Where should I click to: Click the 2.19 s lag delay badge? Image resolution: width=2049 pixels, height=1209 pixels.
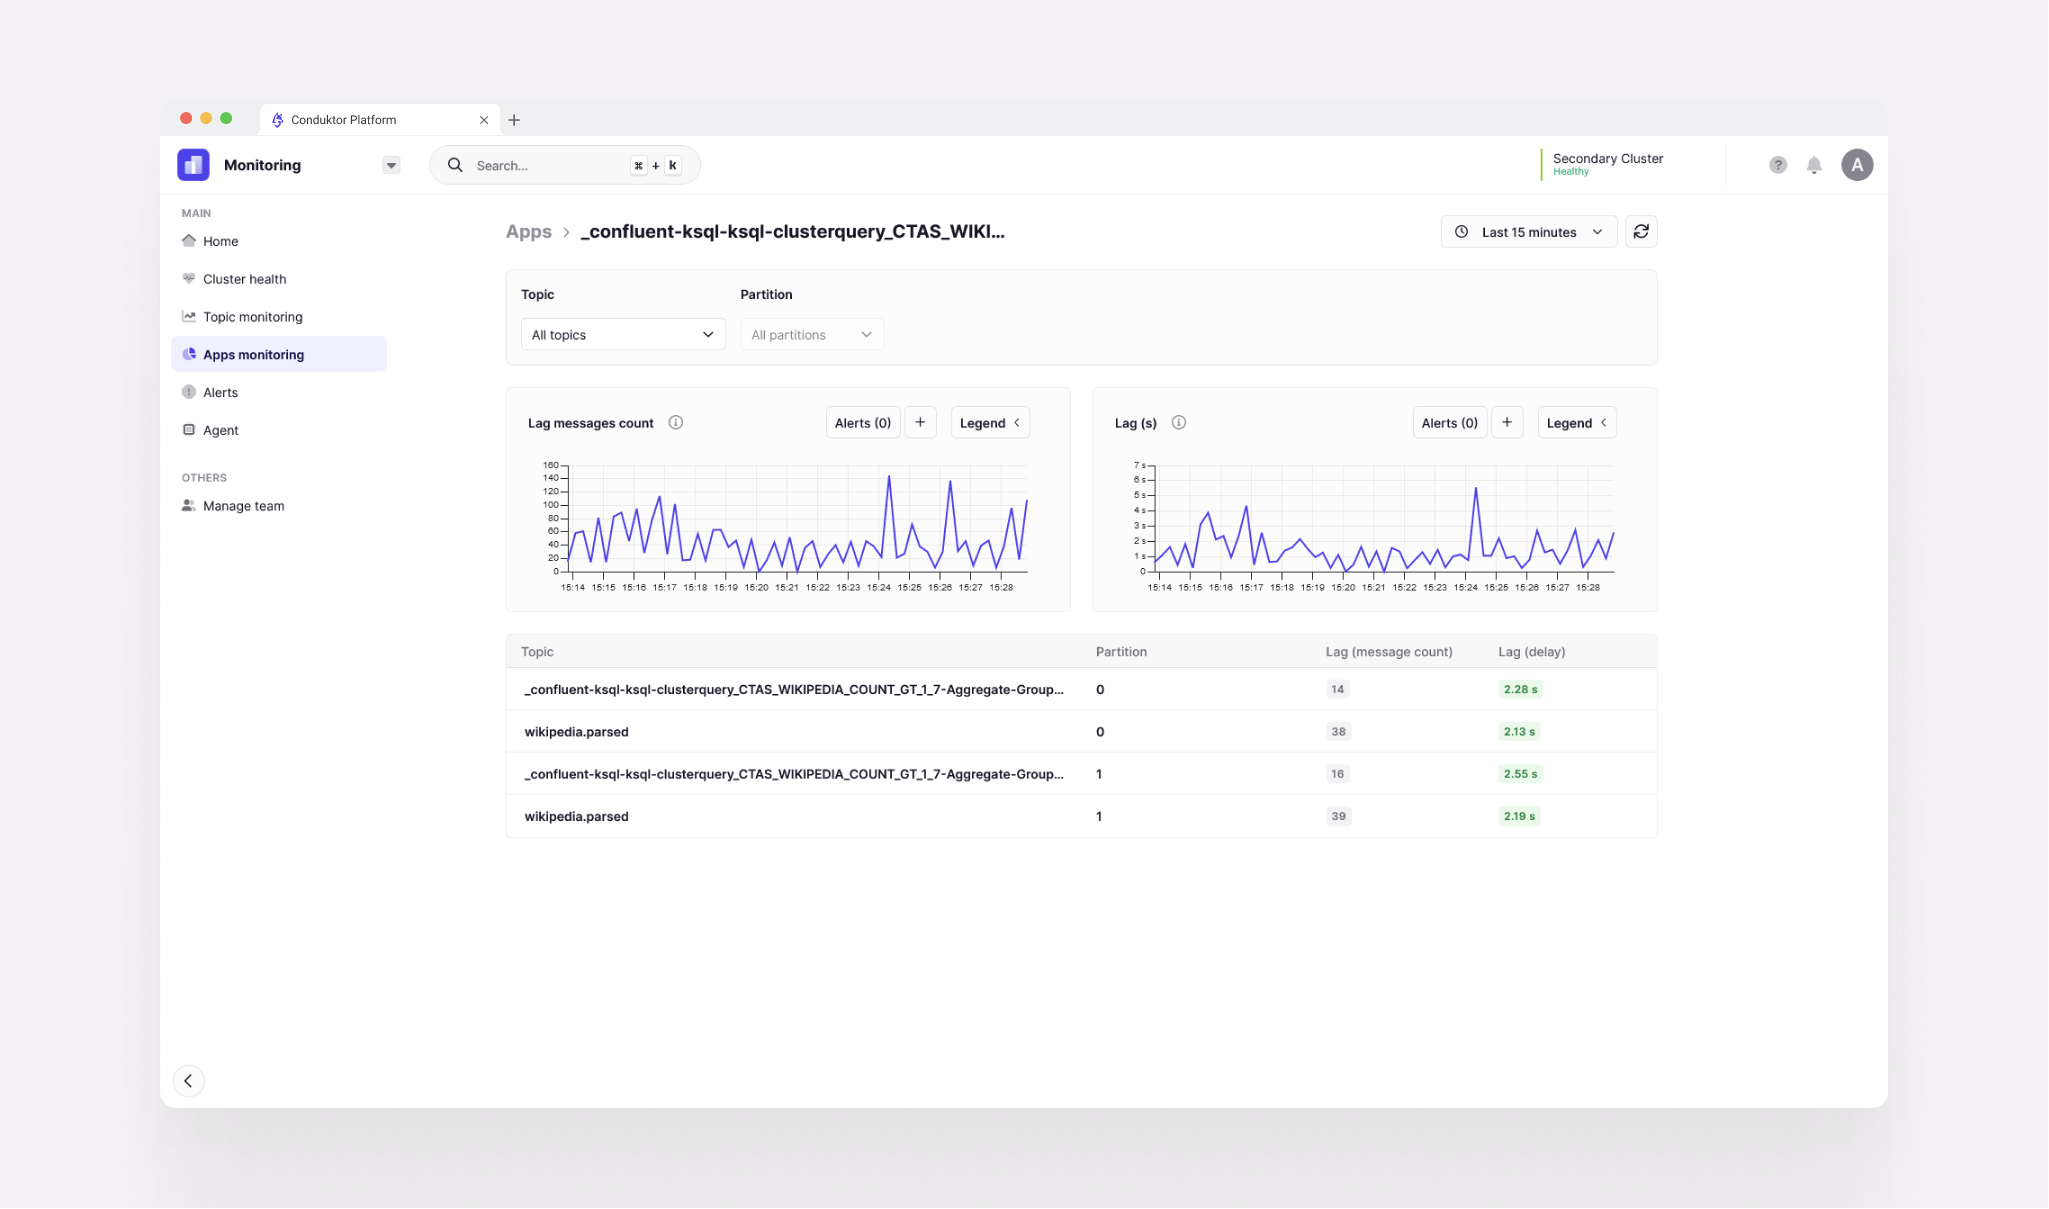pyautogui.click(x=1519, y=816)
